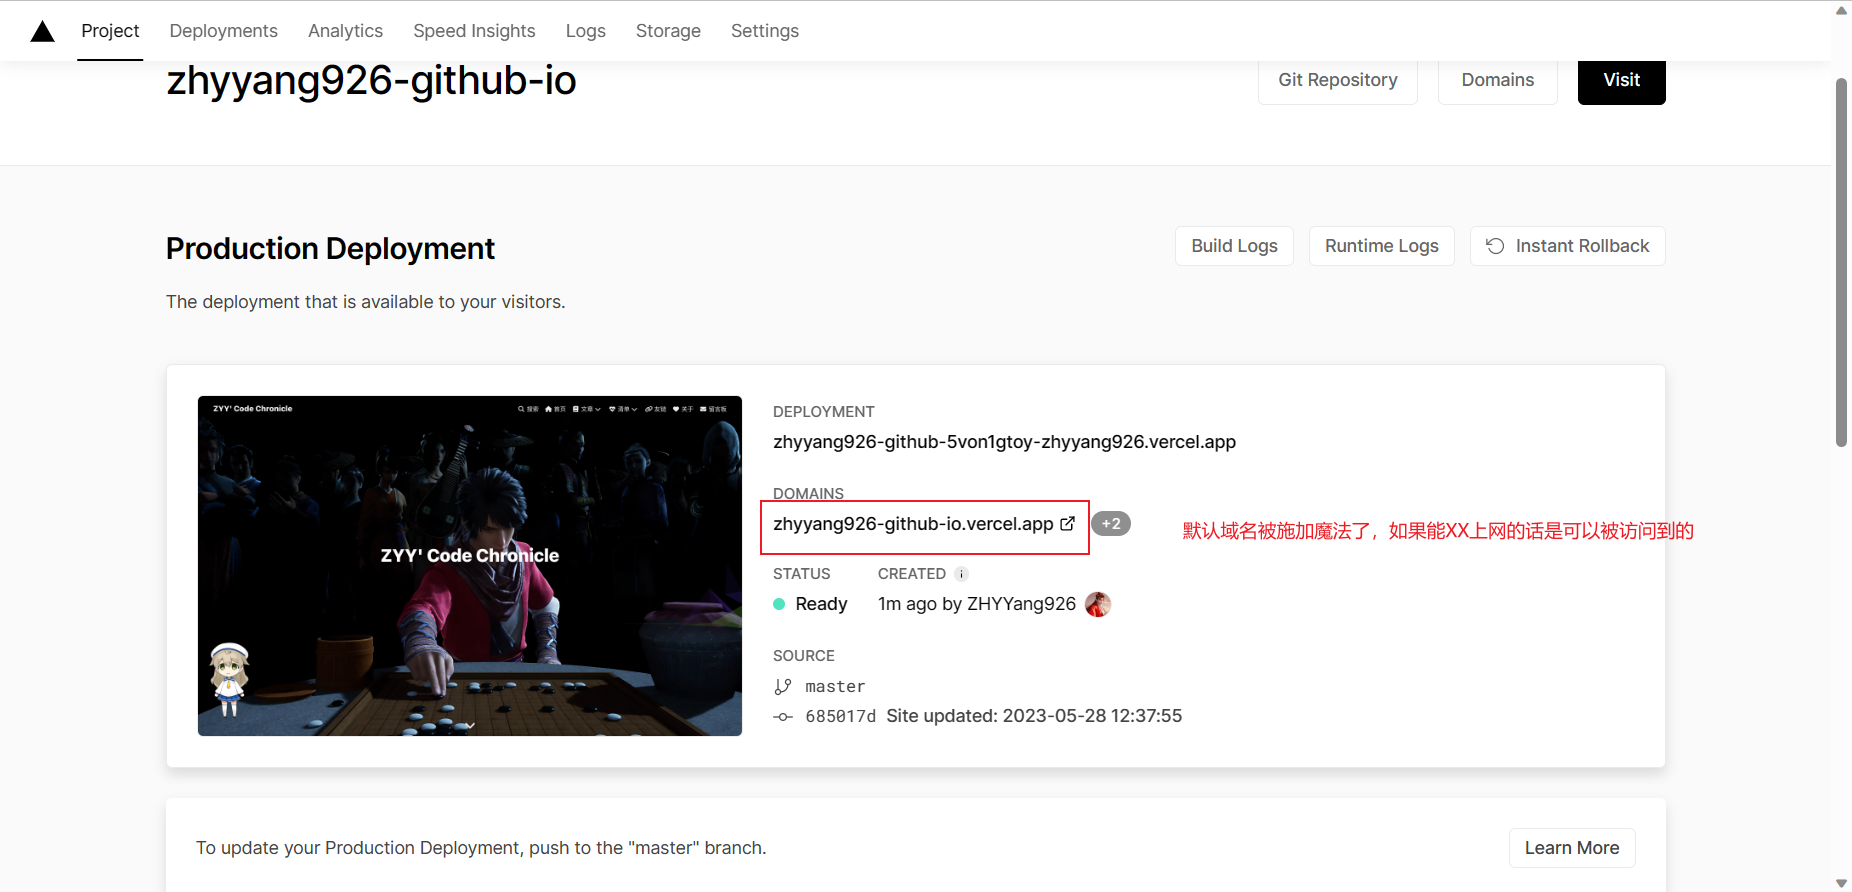This screenshot has height=892, width=1852.
Task: Click the rollback arrow icon
Action: [1495, 246]
